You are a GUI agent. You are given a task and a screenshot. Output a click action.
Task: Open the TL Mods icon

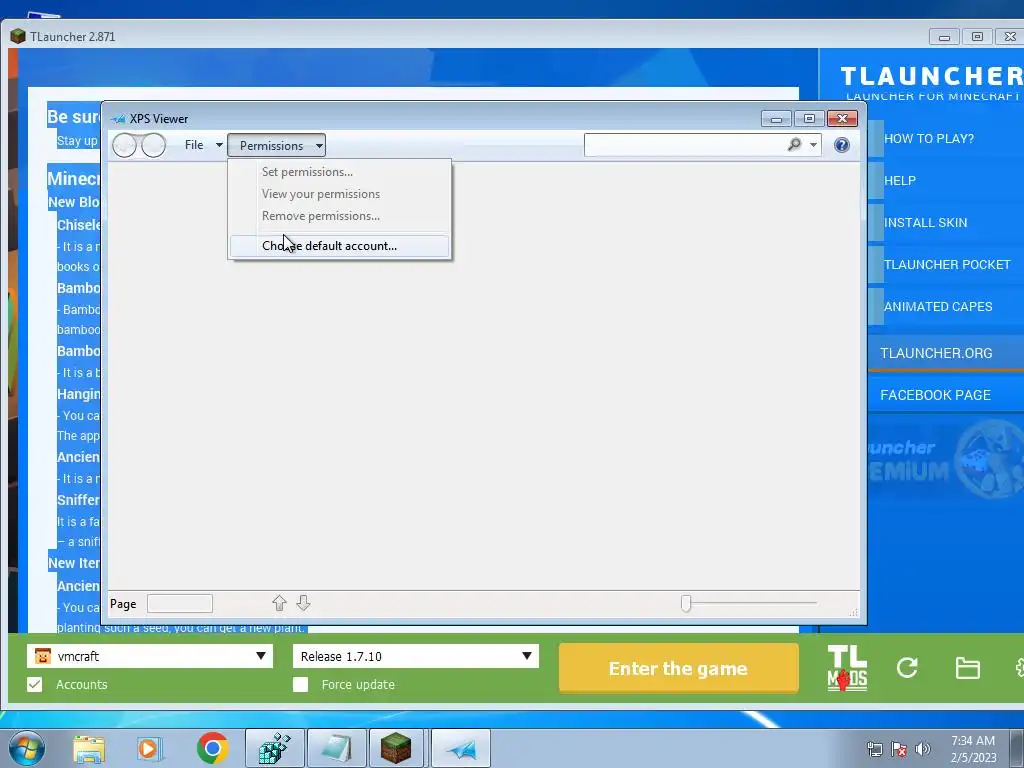(847, 668)
